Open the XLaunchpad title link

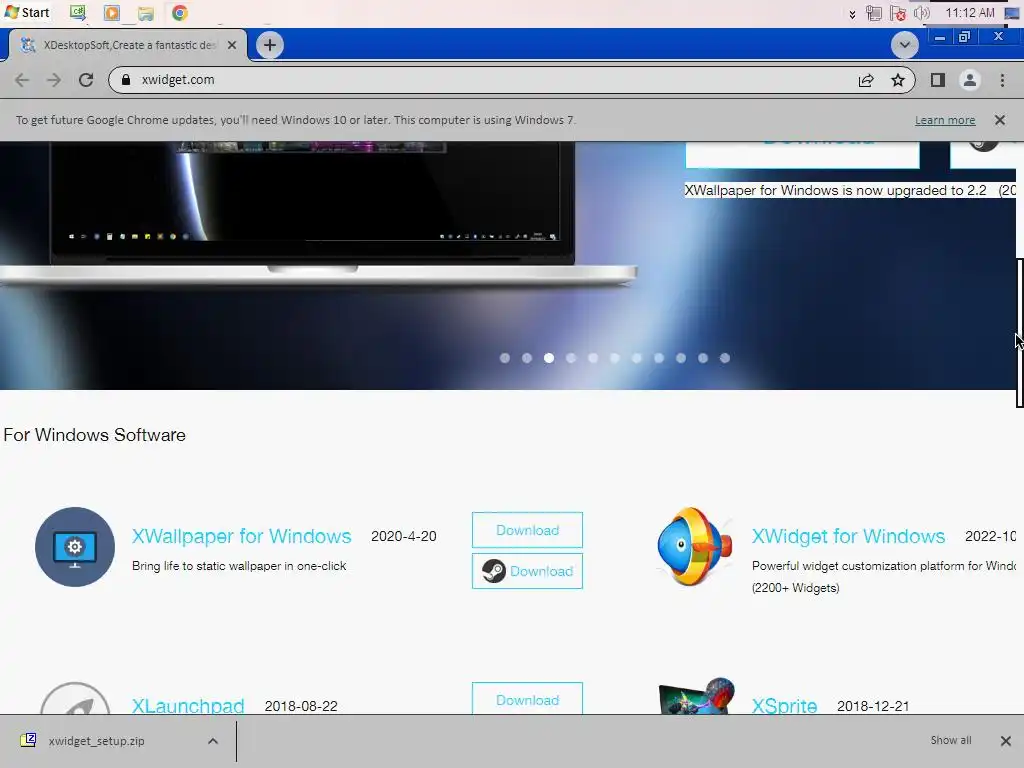click(188, 705)
